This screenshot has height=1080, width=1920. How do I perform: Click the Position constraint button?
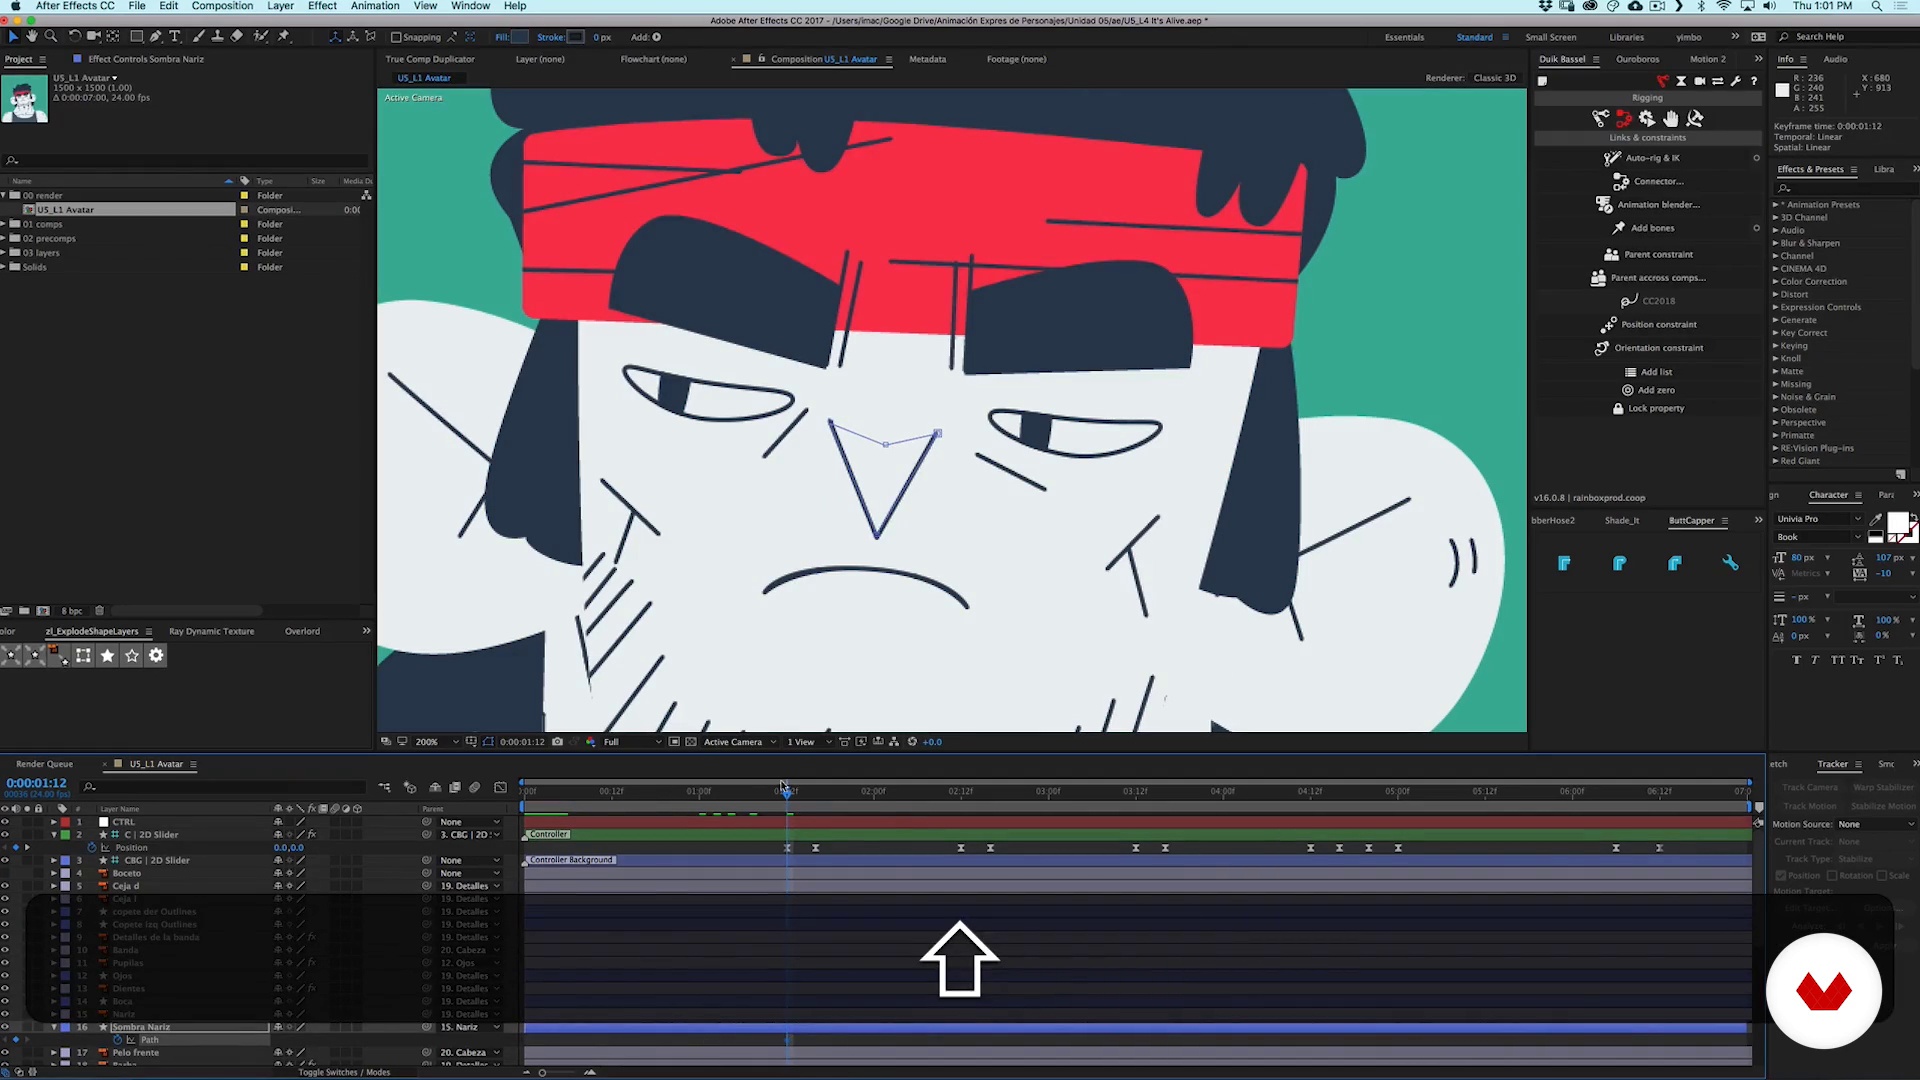pos(1648,324)
